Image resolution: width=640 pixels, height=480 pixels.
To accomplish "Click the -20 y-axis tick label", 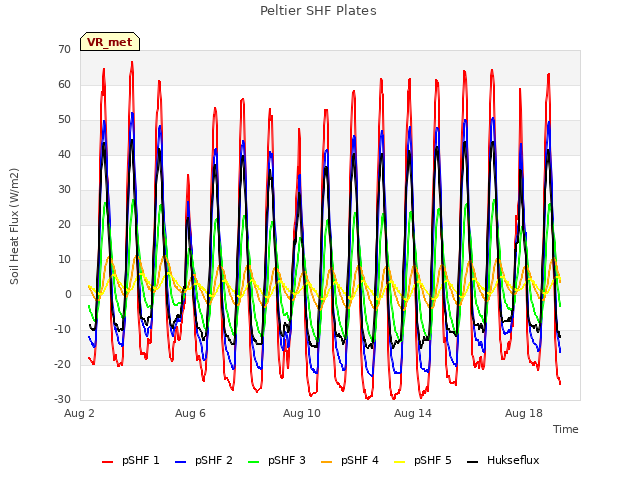I will [62, 364].
